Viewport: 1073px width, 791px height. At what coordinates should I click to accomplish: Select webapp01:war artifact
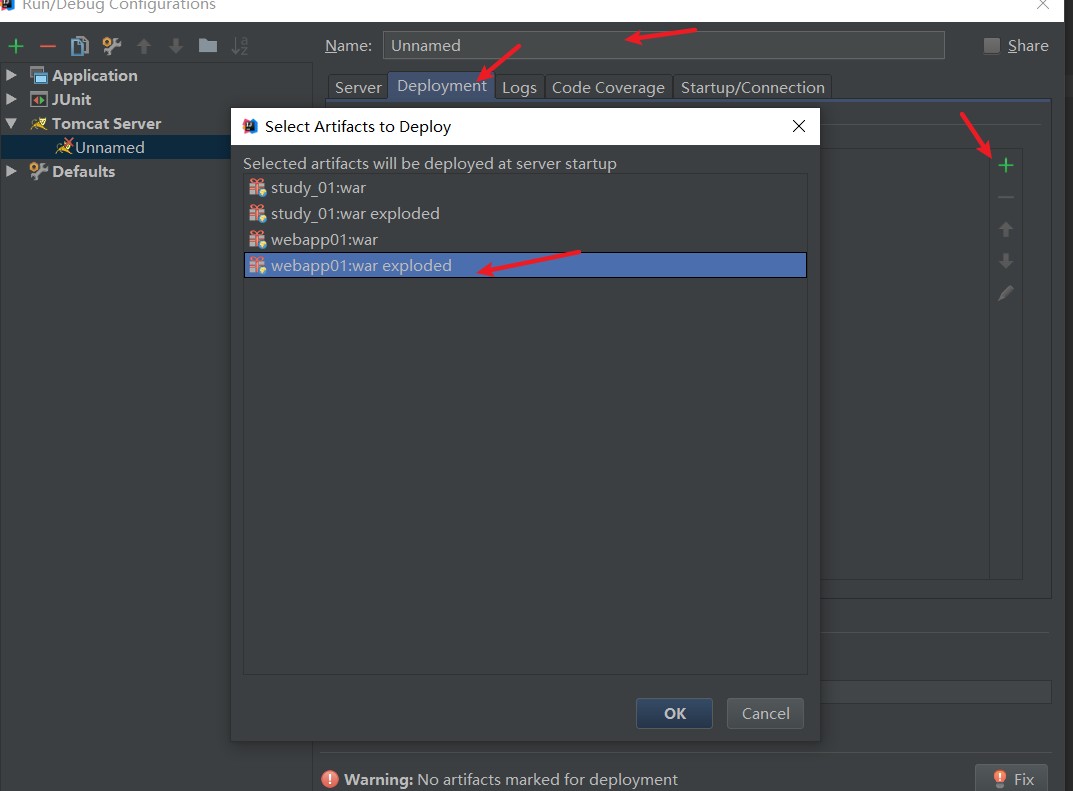[526, 239]
